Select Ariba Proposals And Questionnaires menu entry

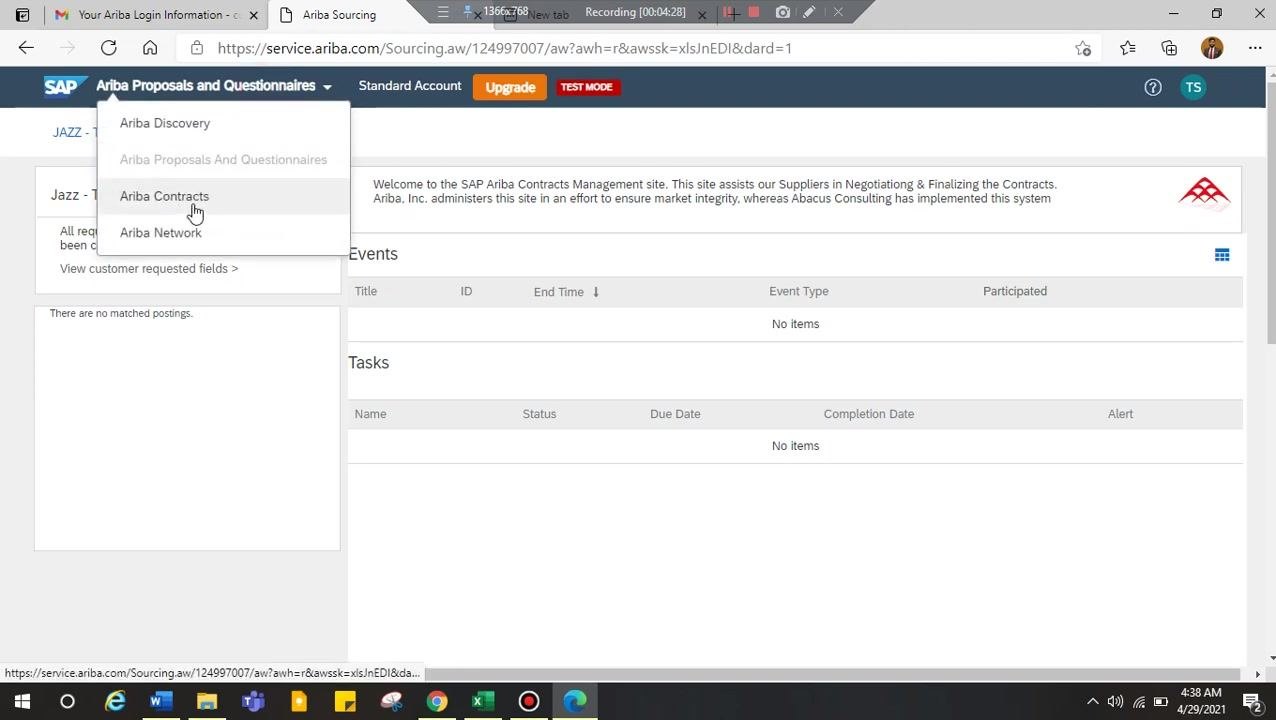[223, 159]
